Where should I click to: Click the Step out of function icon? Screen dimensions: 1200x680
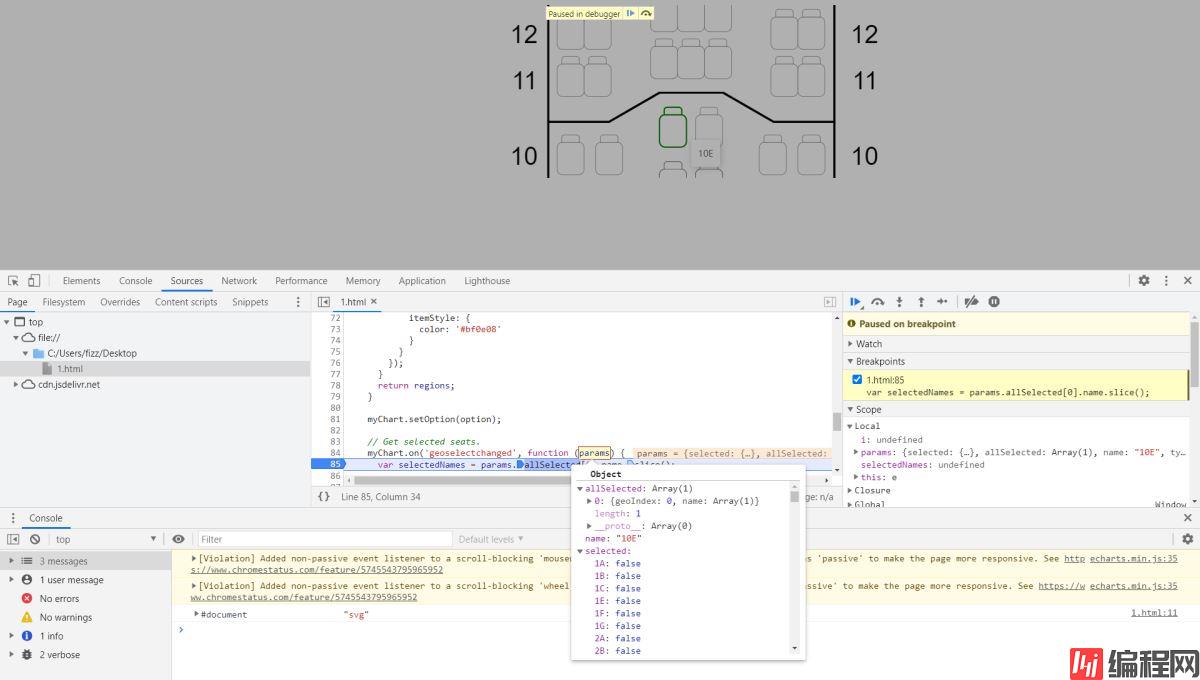pos(920,302)
